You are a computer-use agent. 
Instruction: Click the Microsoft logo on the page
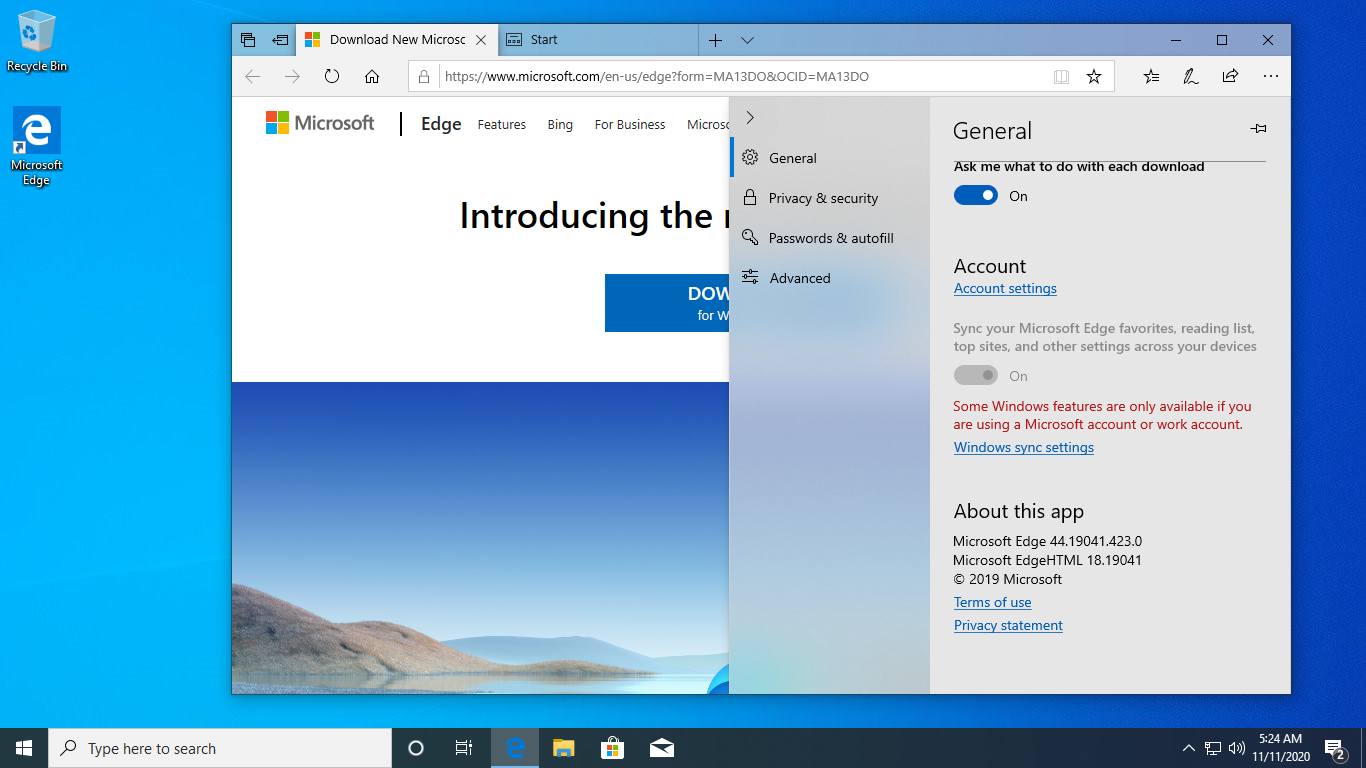(x=320, y=123)
